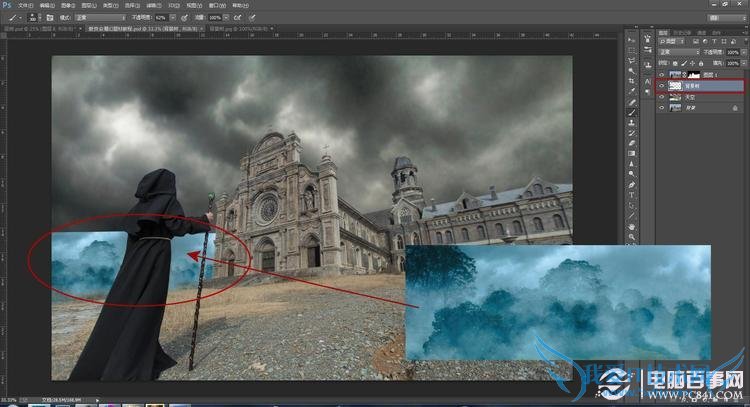Select the Rectangular Marquee tool
This screenshot has height=407, width=750.
tap(632, 48)
